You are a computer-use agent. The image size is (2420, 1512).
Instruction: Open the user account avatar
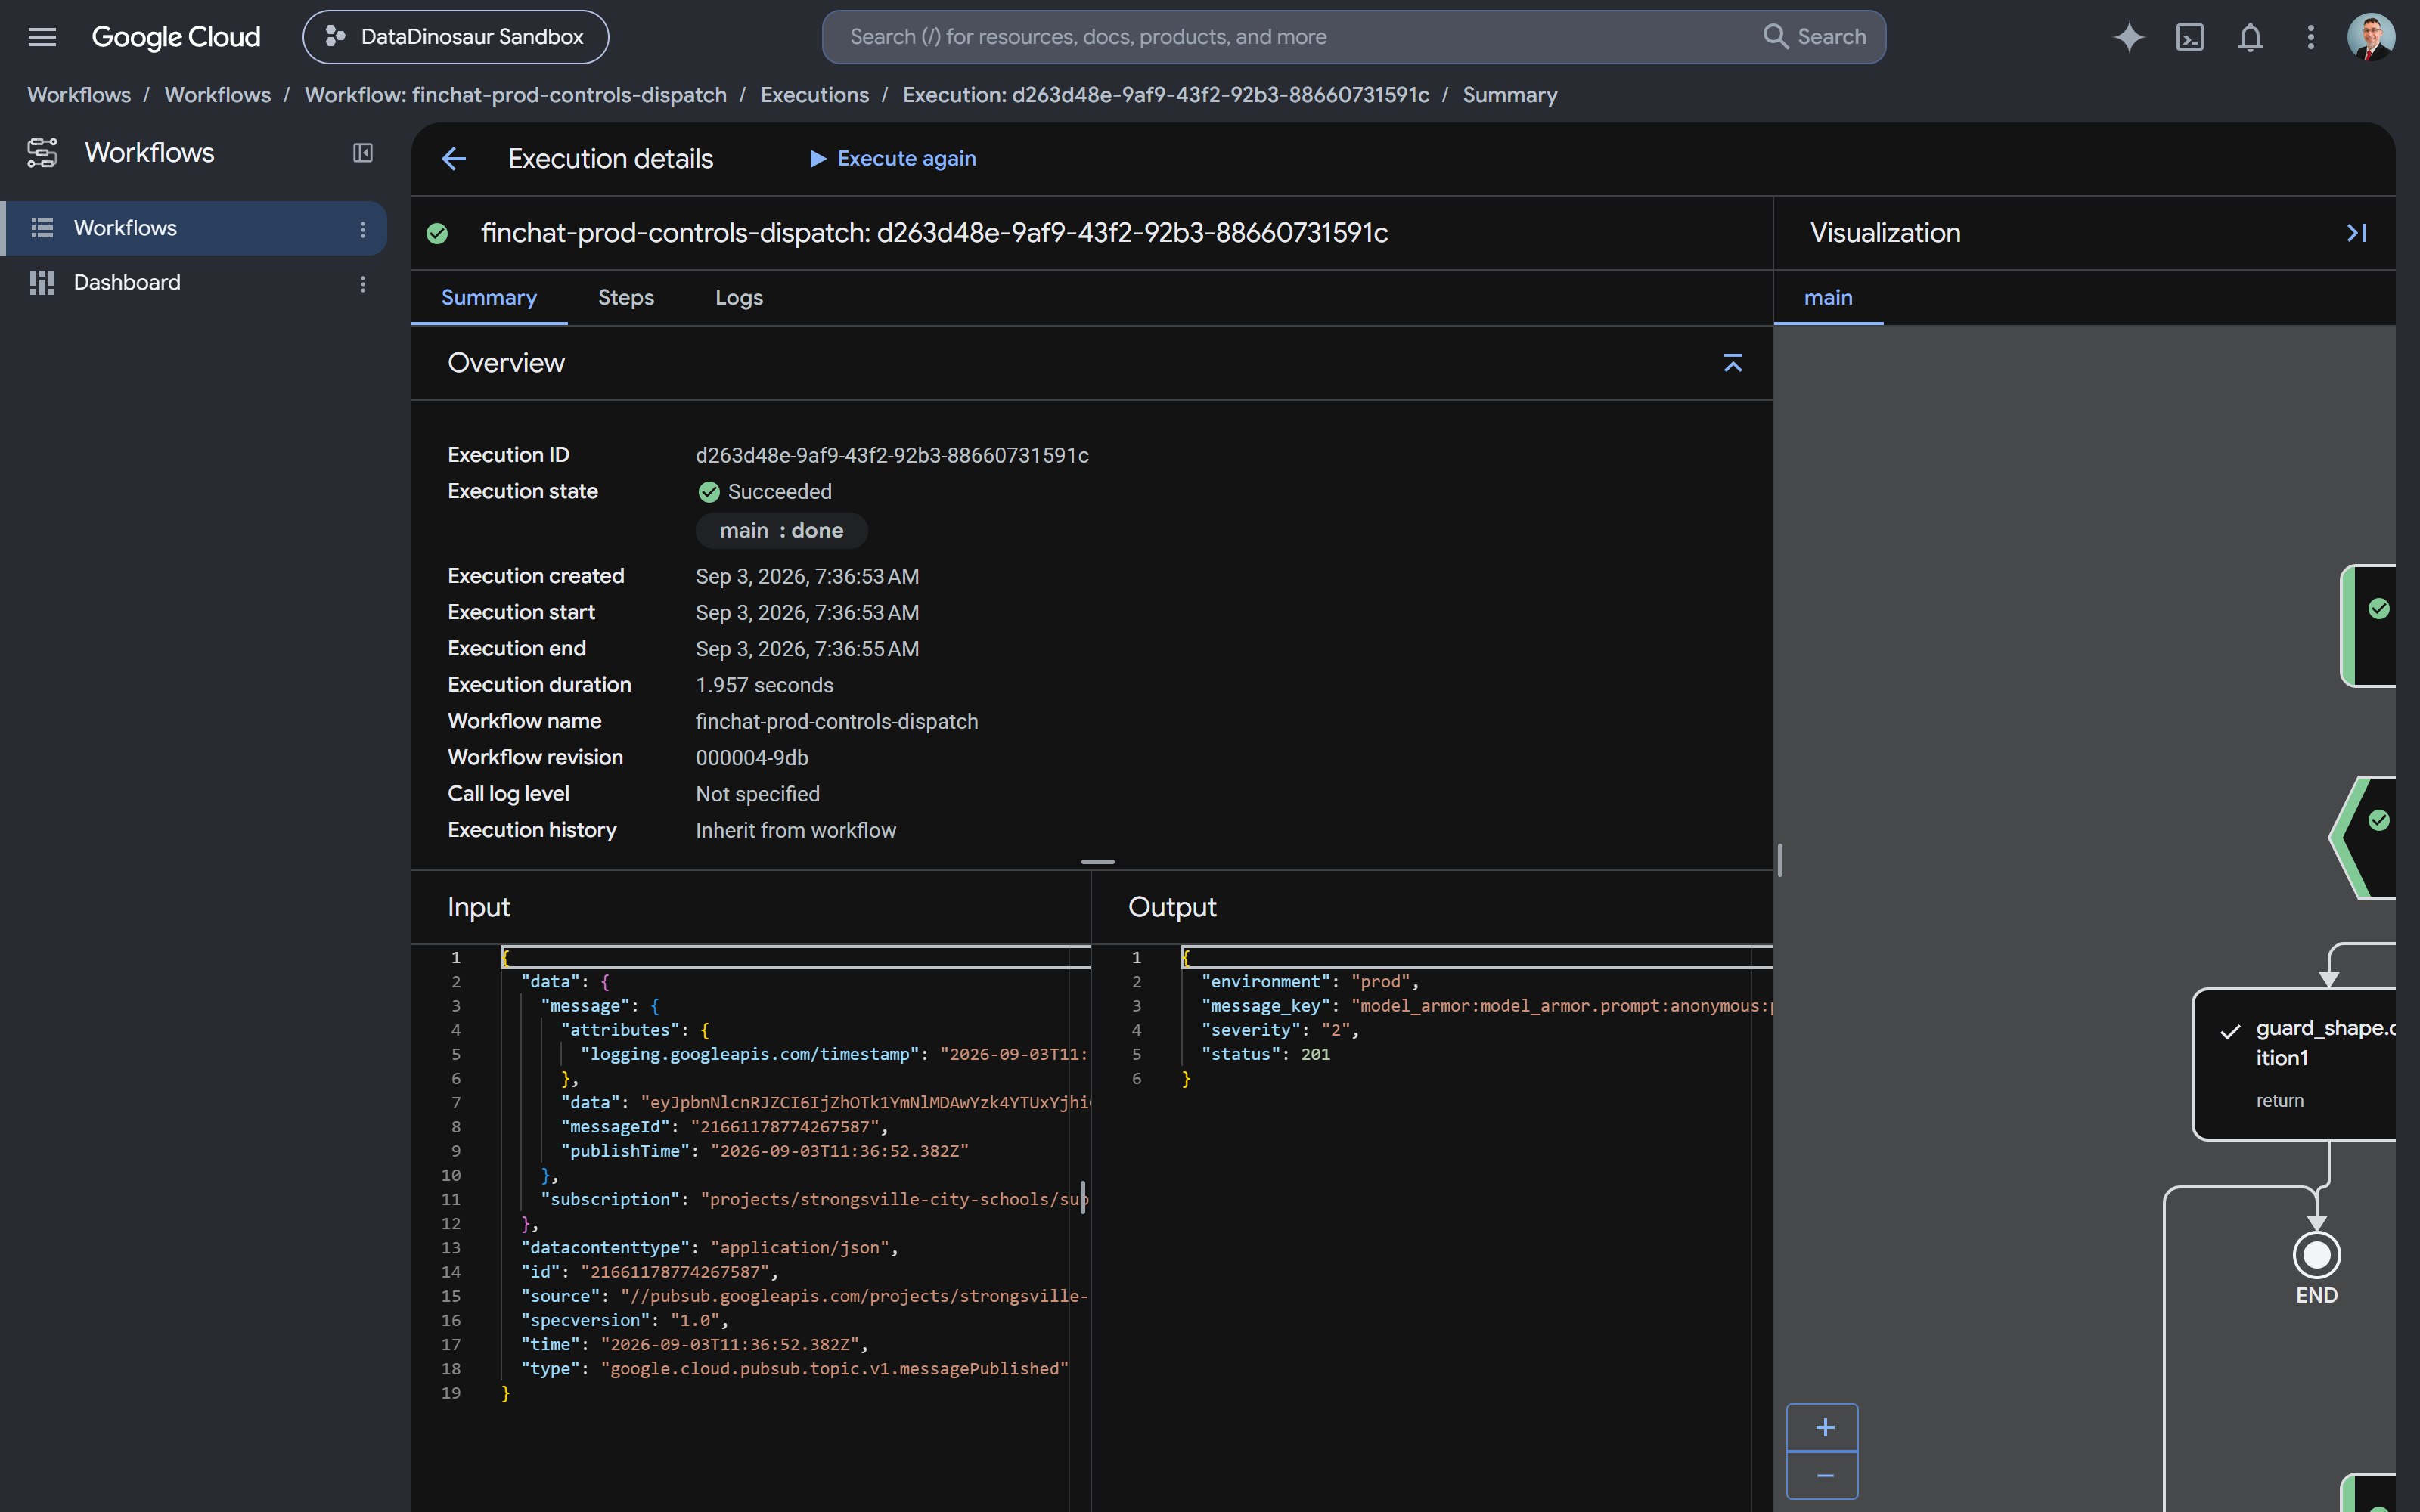pos(2371,37)
